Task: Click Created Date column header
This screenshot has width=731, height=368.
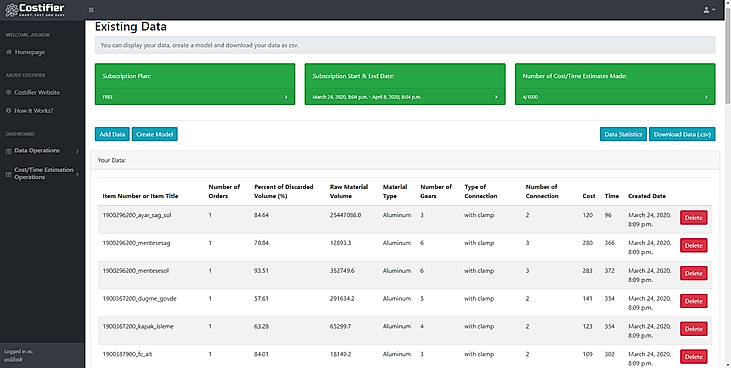Action: tap(647, 196)
